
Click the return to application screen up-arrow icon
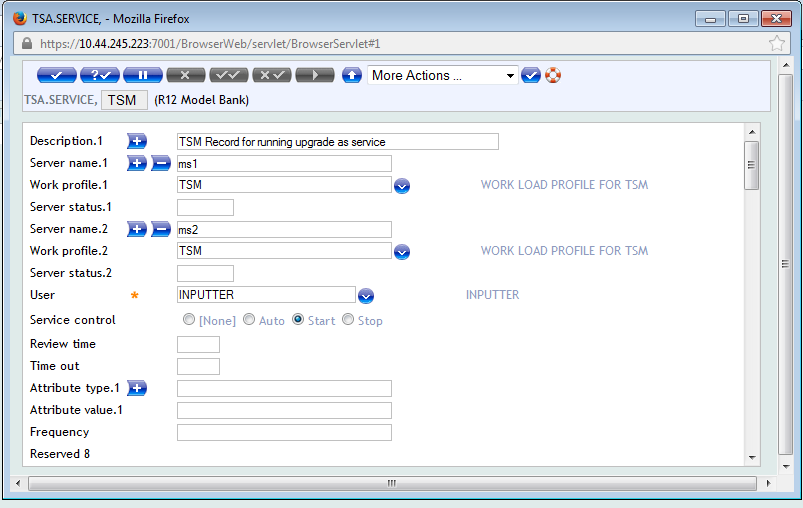[352, 75]
